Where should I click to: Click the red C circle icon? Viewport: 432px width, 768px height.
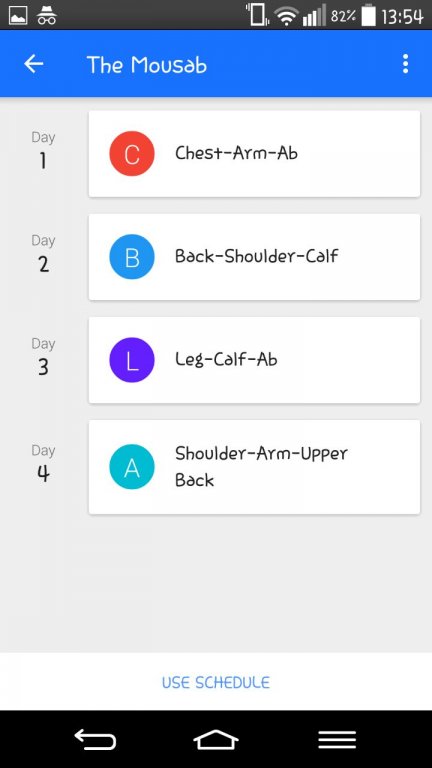coord(132,154)
